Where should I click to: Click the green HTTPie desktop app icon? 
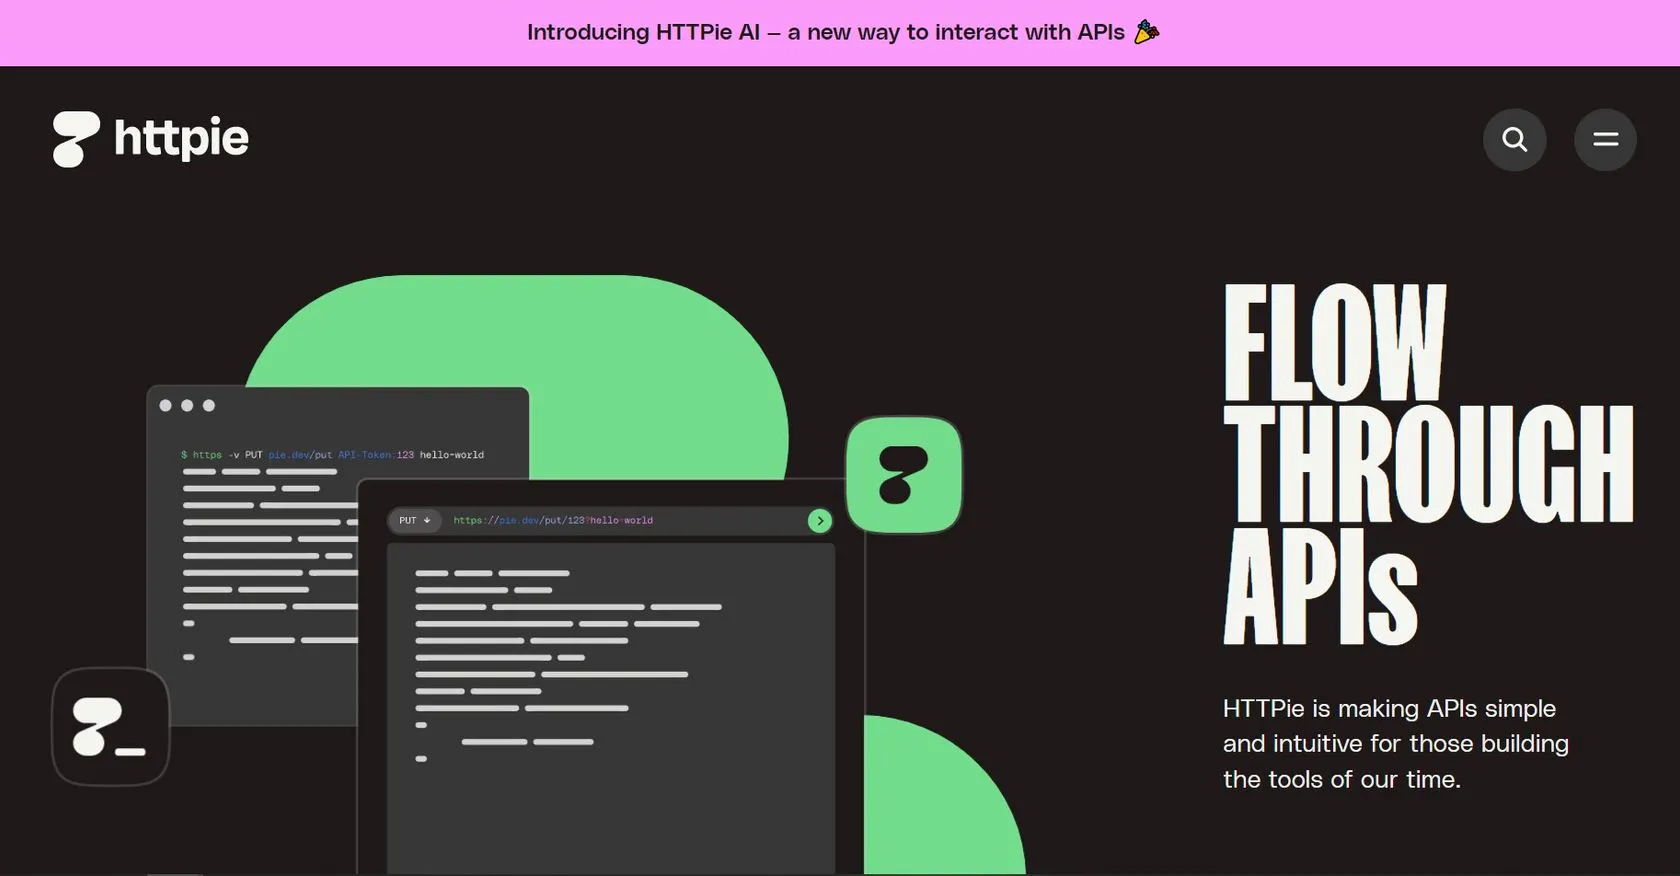click(x=904, y=475)
